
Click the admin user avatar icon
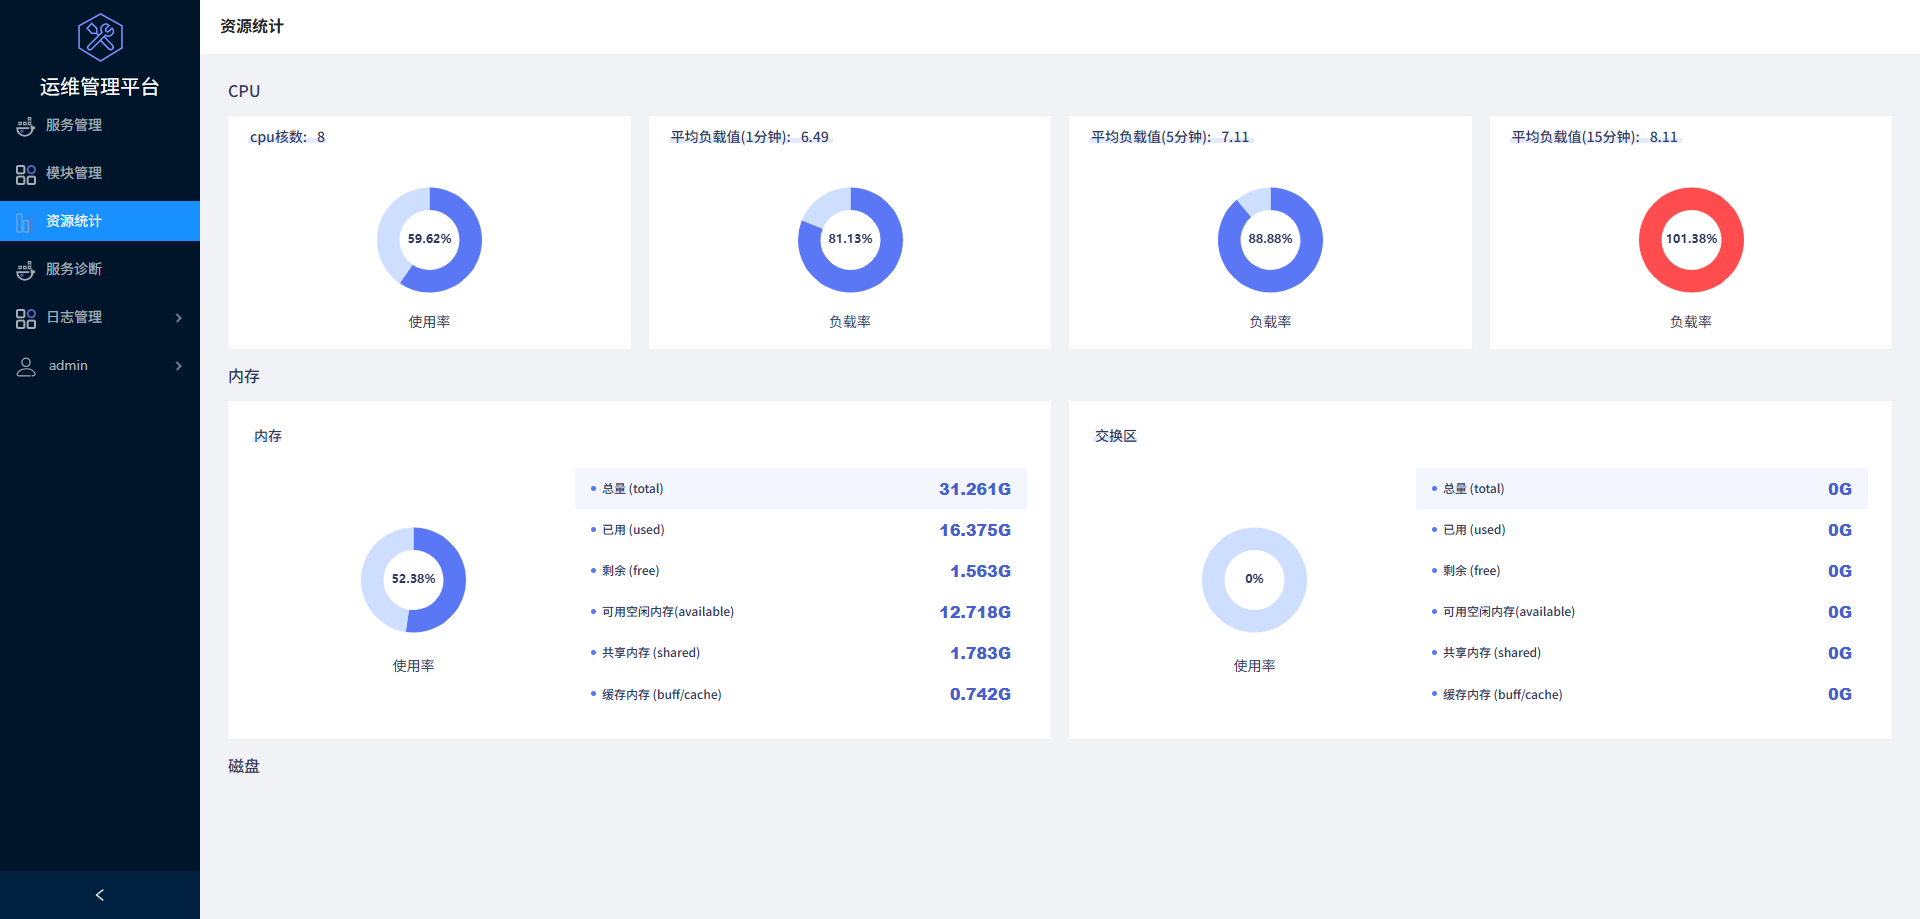point(26,366)
